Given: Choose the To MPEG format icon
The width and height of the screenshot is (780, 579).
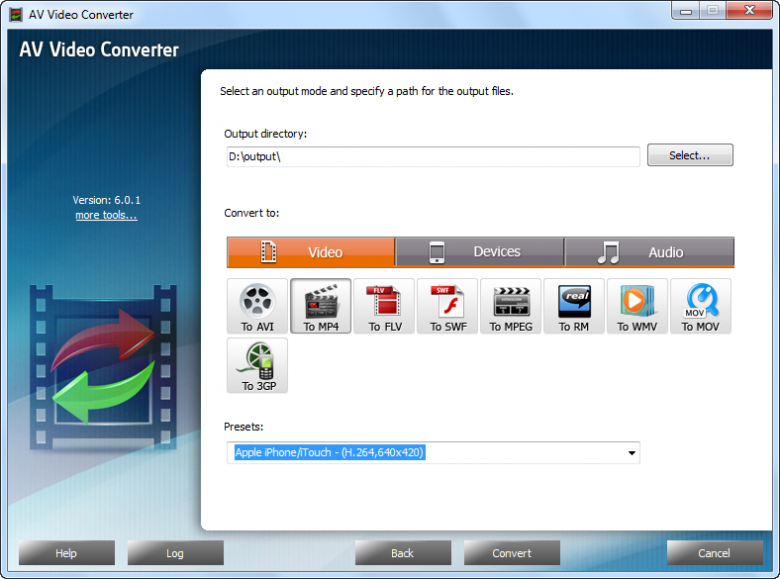Looking at the screenshot, I should 510,306.
